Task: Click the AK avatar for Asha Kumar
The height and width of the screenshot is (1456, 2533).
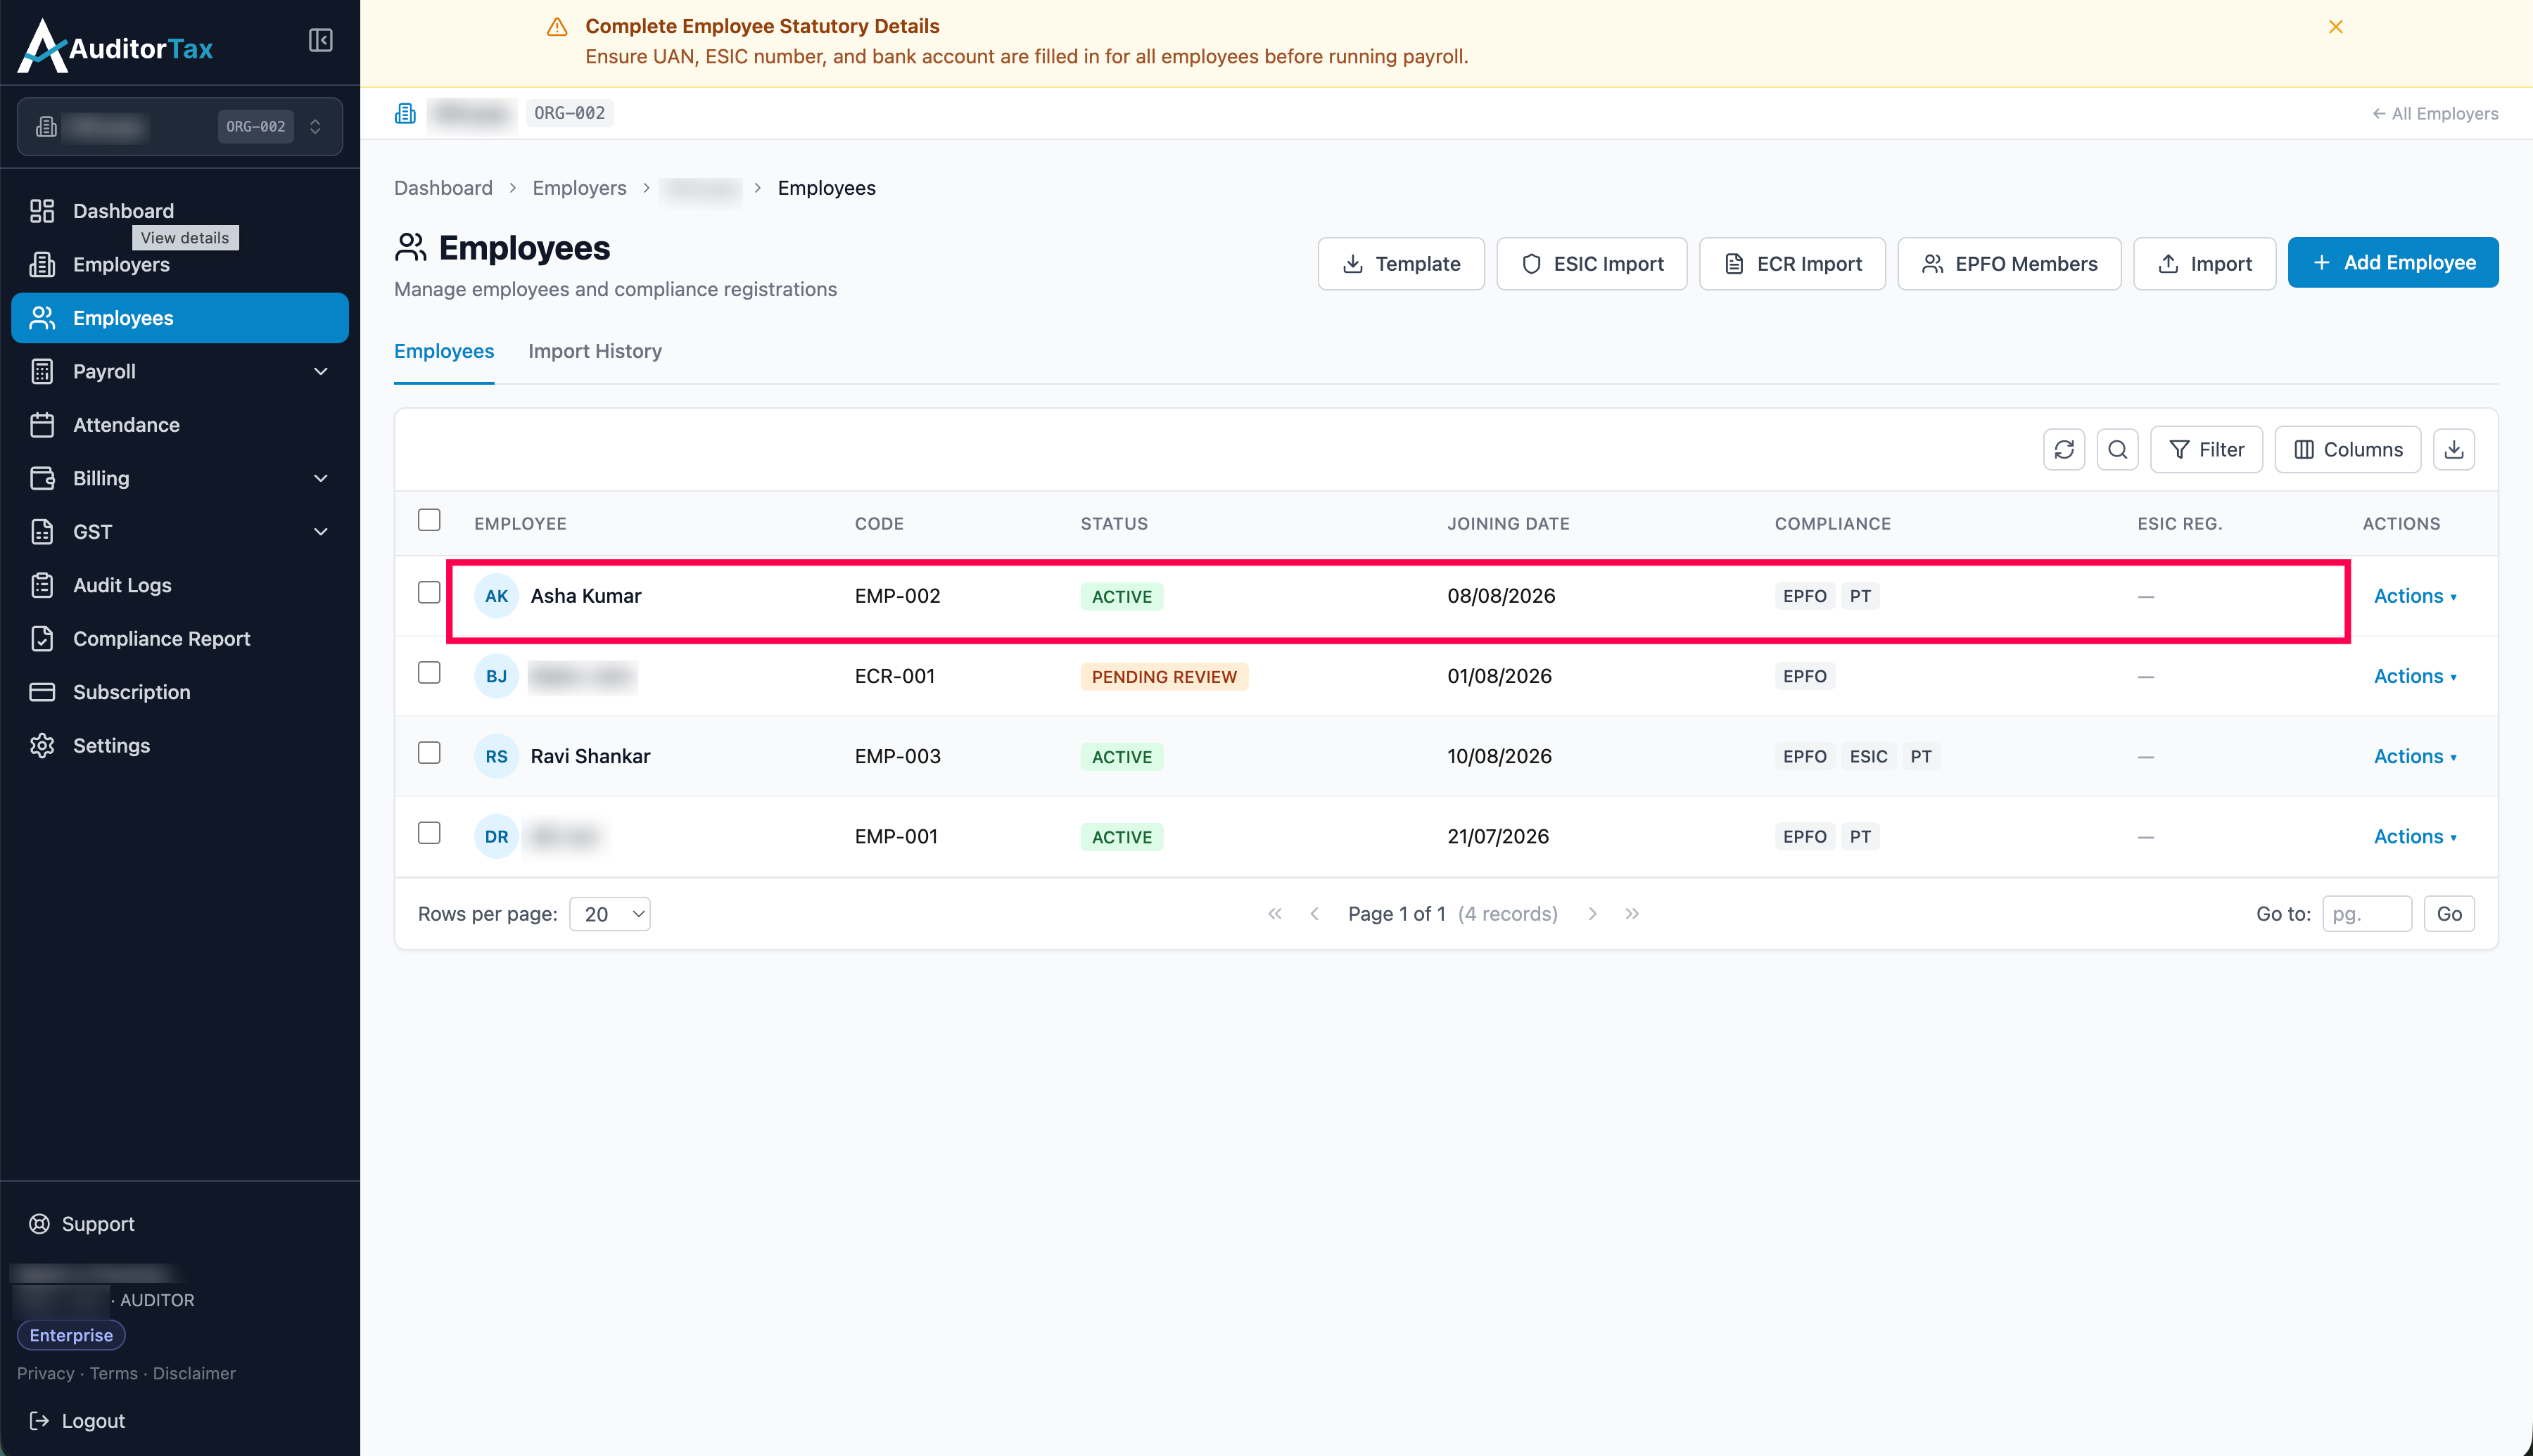Action: [x=496, y=596]
